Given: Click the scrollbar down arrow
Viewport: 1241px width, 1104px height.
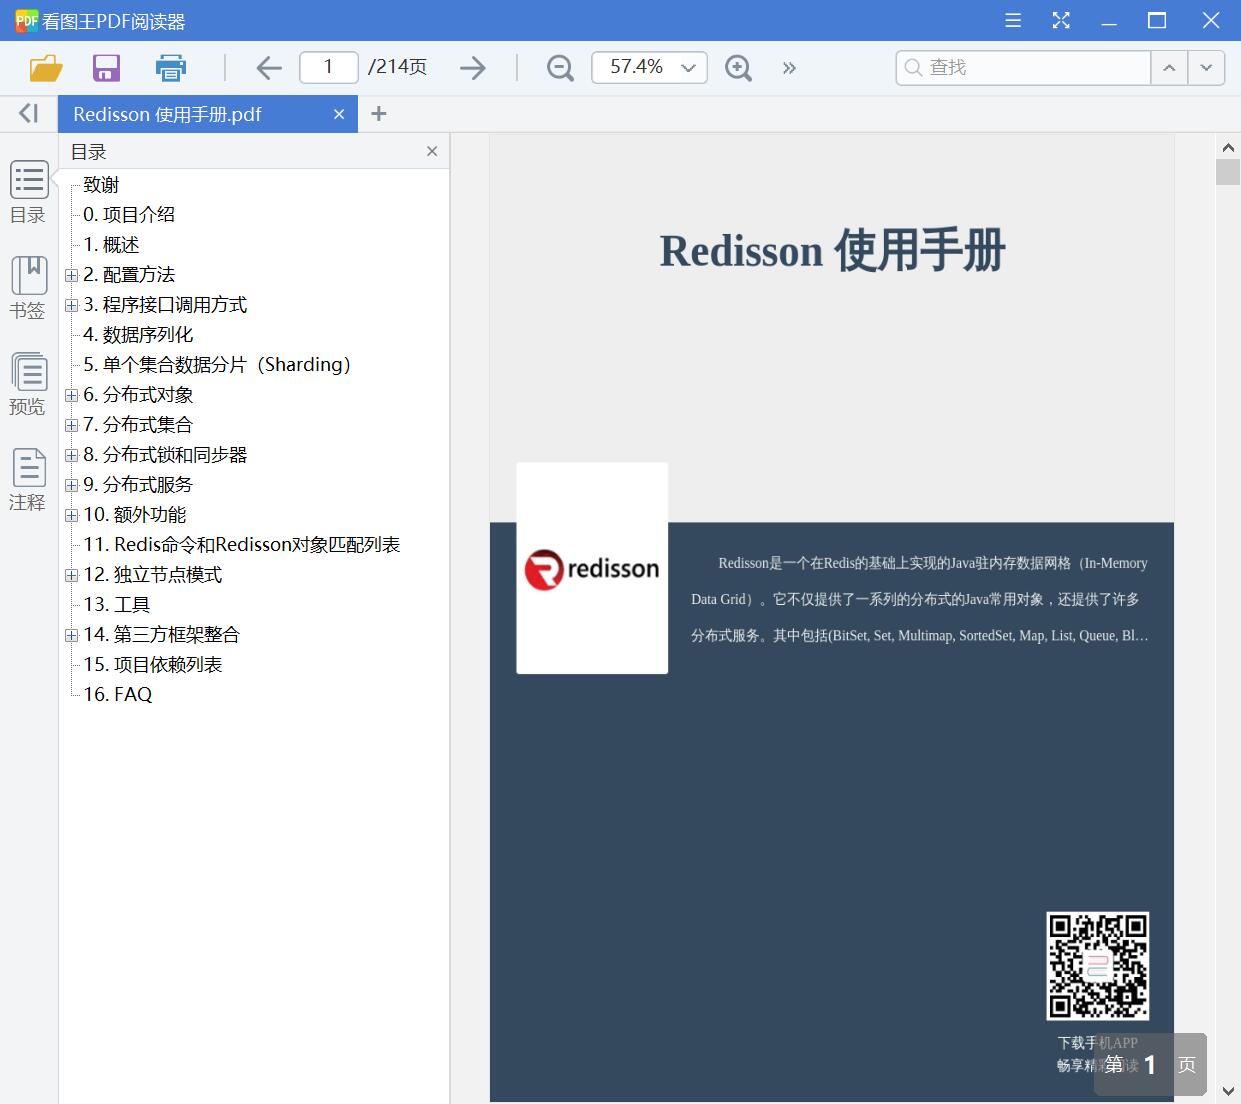Looking at the screenshot, I should tap(1228, 1090).
